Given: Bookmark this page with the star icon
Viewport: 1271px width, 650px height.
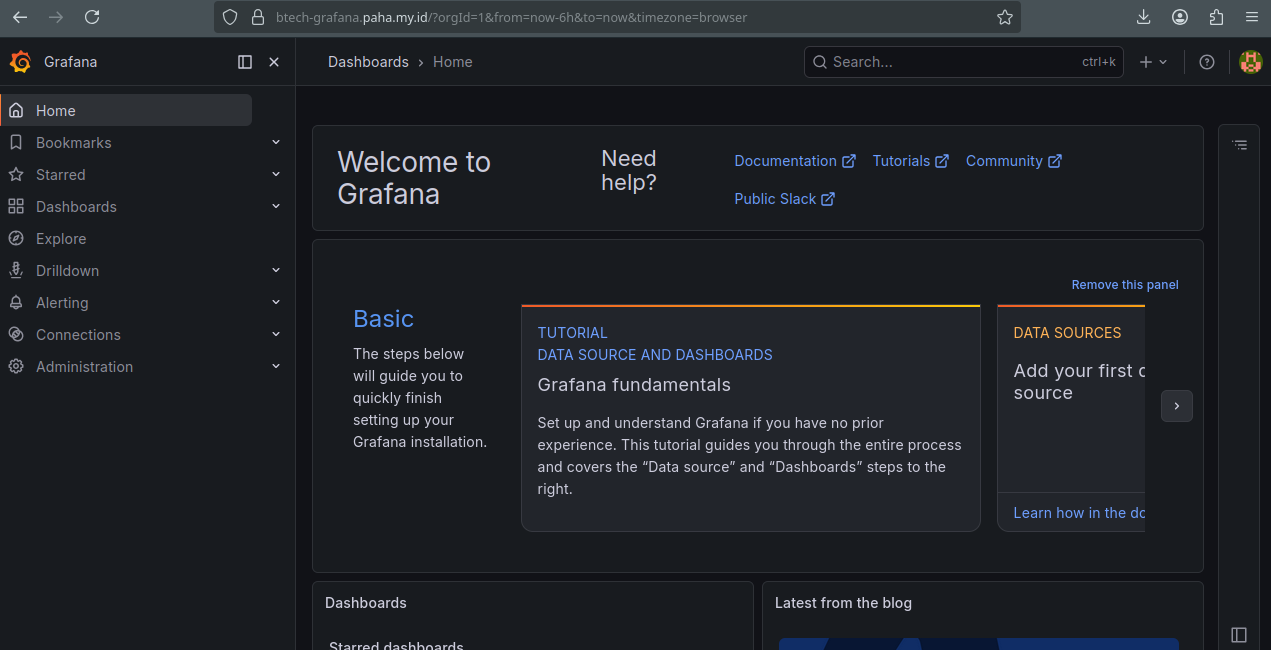Looking at the screenshot, I should click(1005, 17).
